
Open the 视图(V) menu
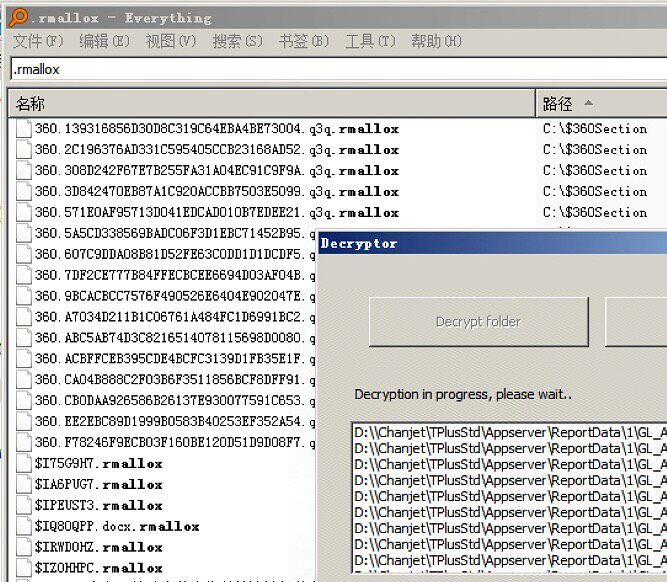(171, 41)
